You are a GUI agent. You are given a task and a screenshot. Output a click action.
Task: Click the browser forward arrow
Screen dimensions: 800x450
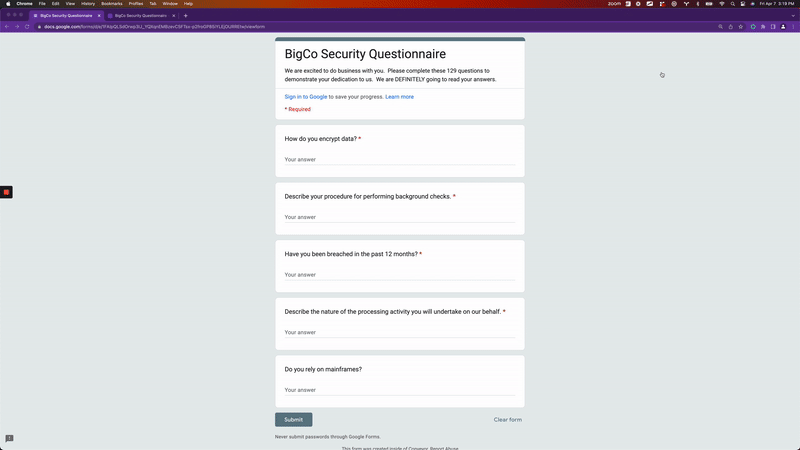point(17,27)
